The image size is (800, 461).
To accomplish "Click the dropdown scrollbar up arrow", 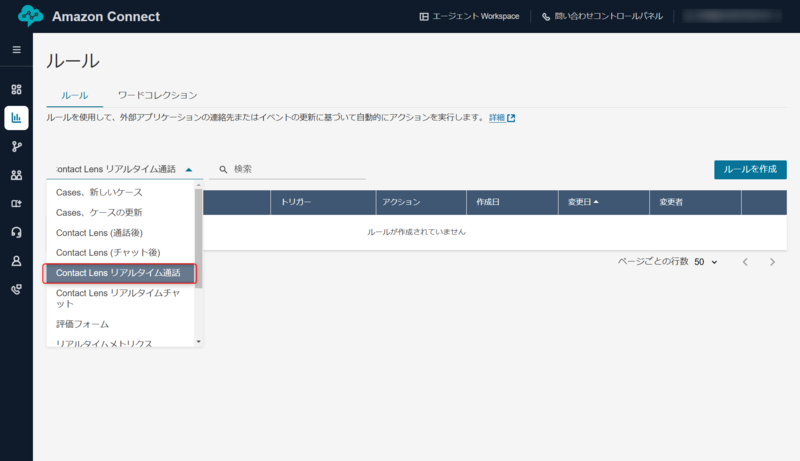I will coord(198,185).
